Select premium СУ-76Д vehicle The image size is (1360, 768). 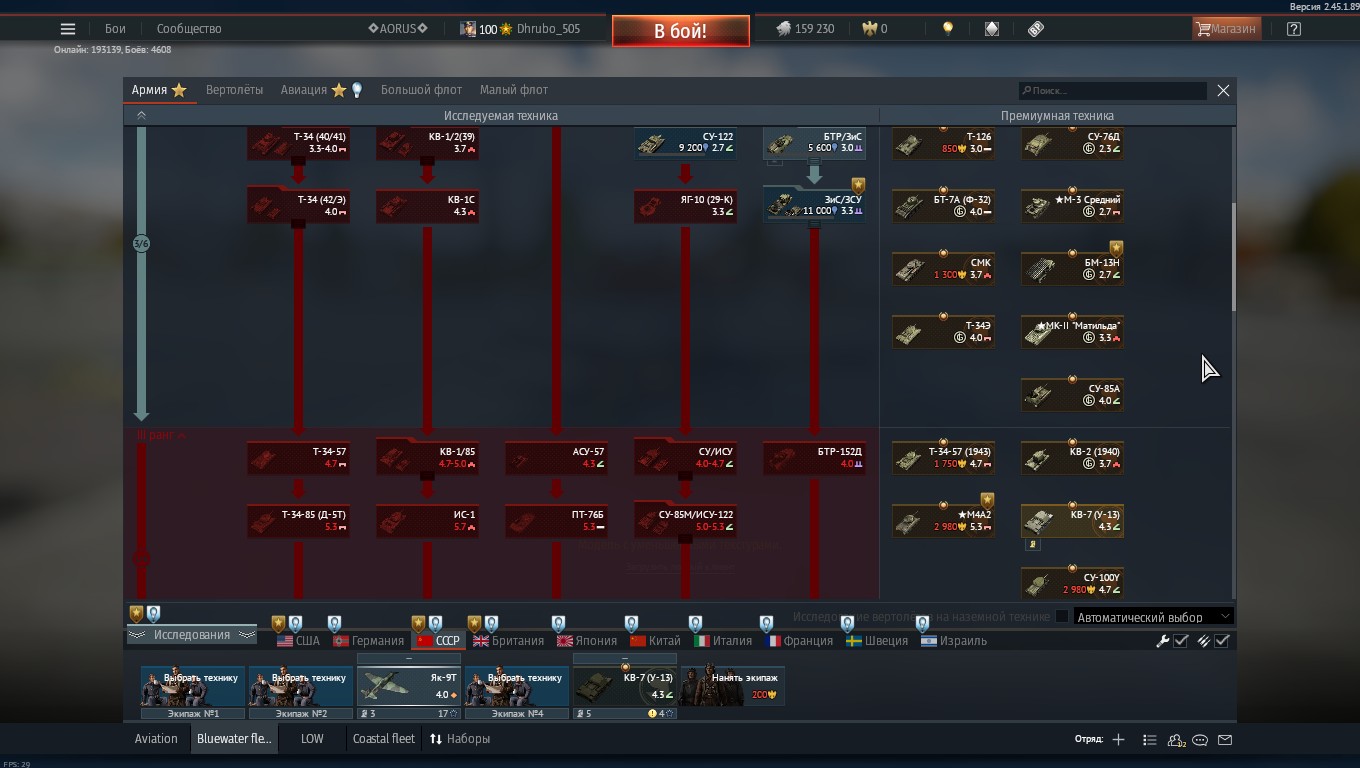tap(1072, 142)
